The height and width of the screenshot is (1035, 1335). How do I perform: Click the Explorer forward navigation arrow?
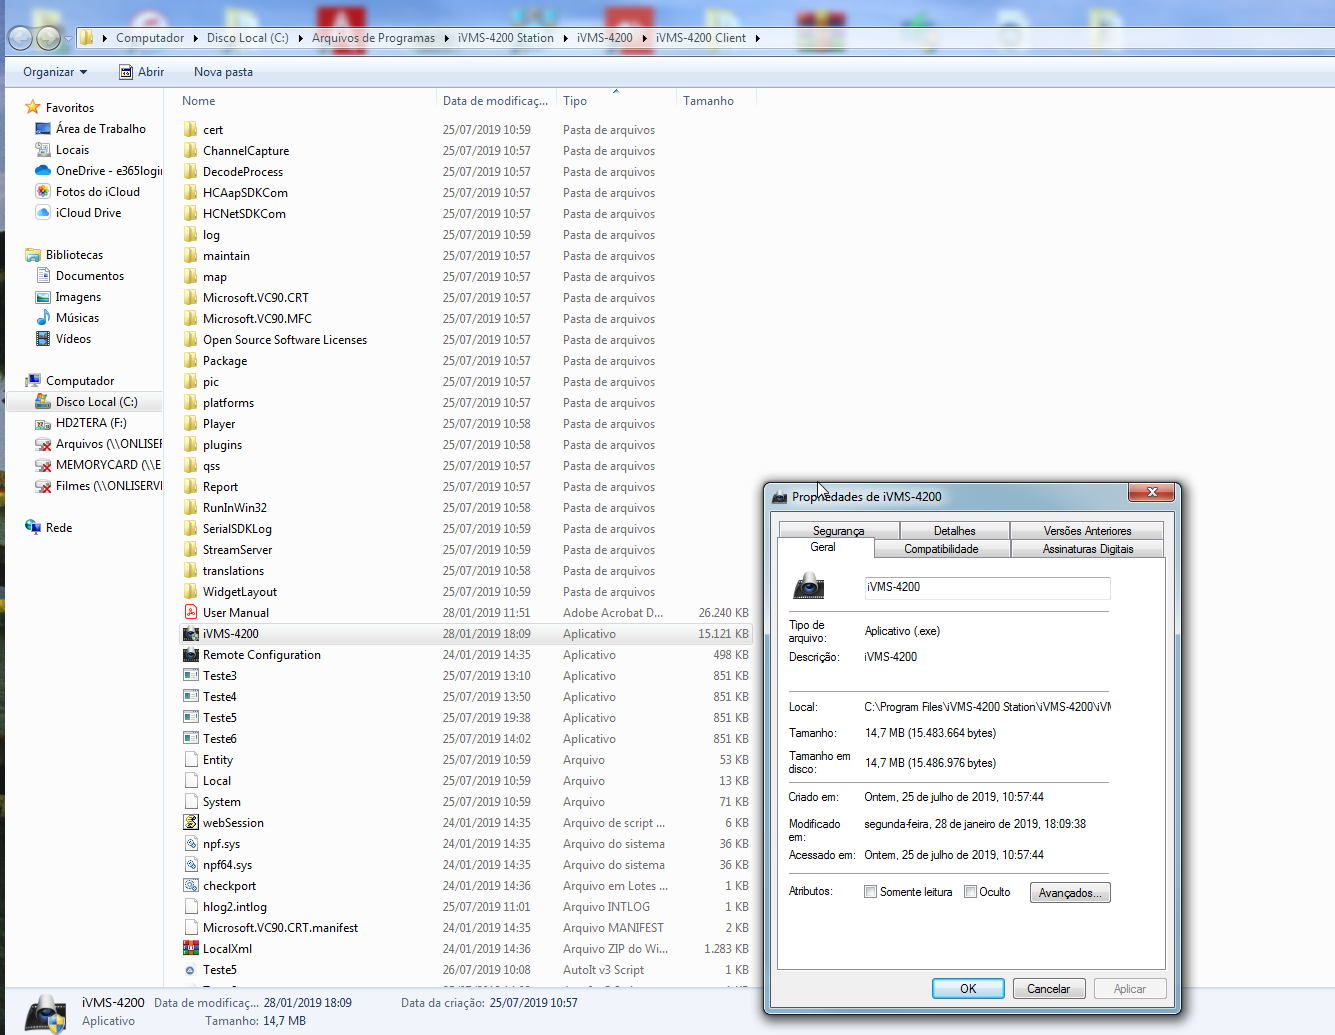pos(48,38)
